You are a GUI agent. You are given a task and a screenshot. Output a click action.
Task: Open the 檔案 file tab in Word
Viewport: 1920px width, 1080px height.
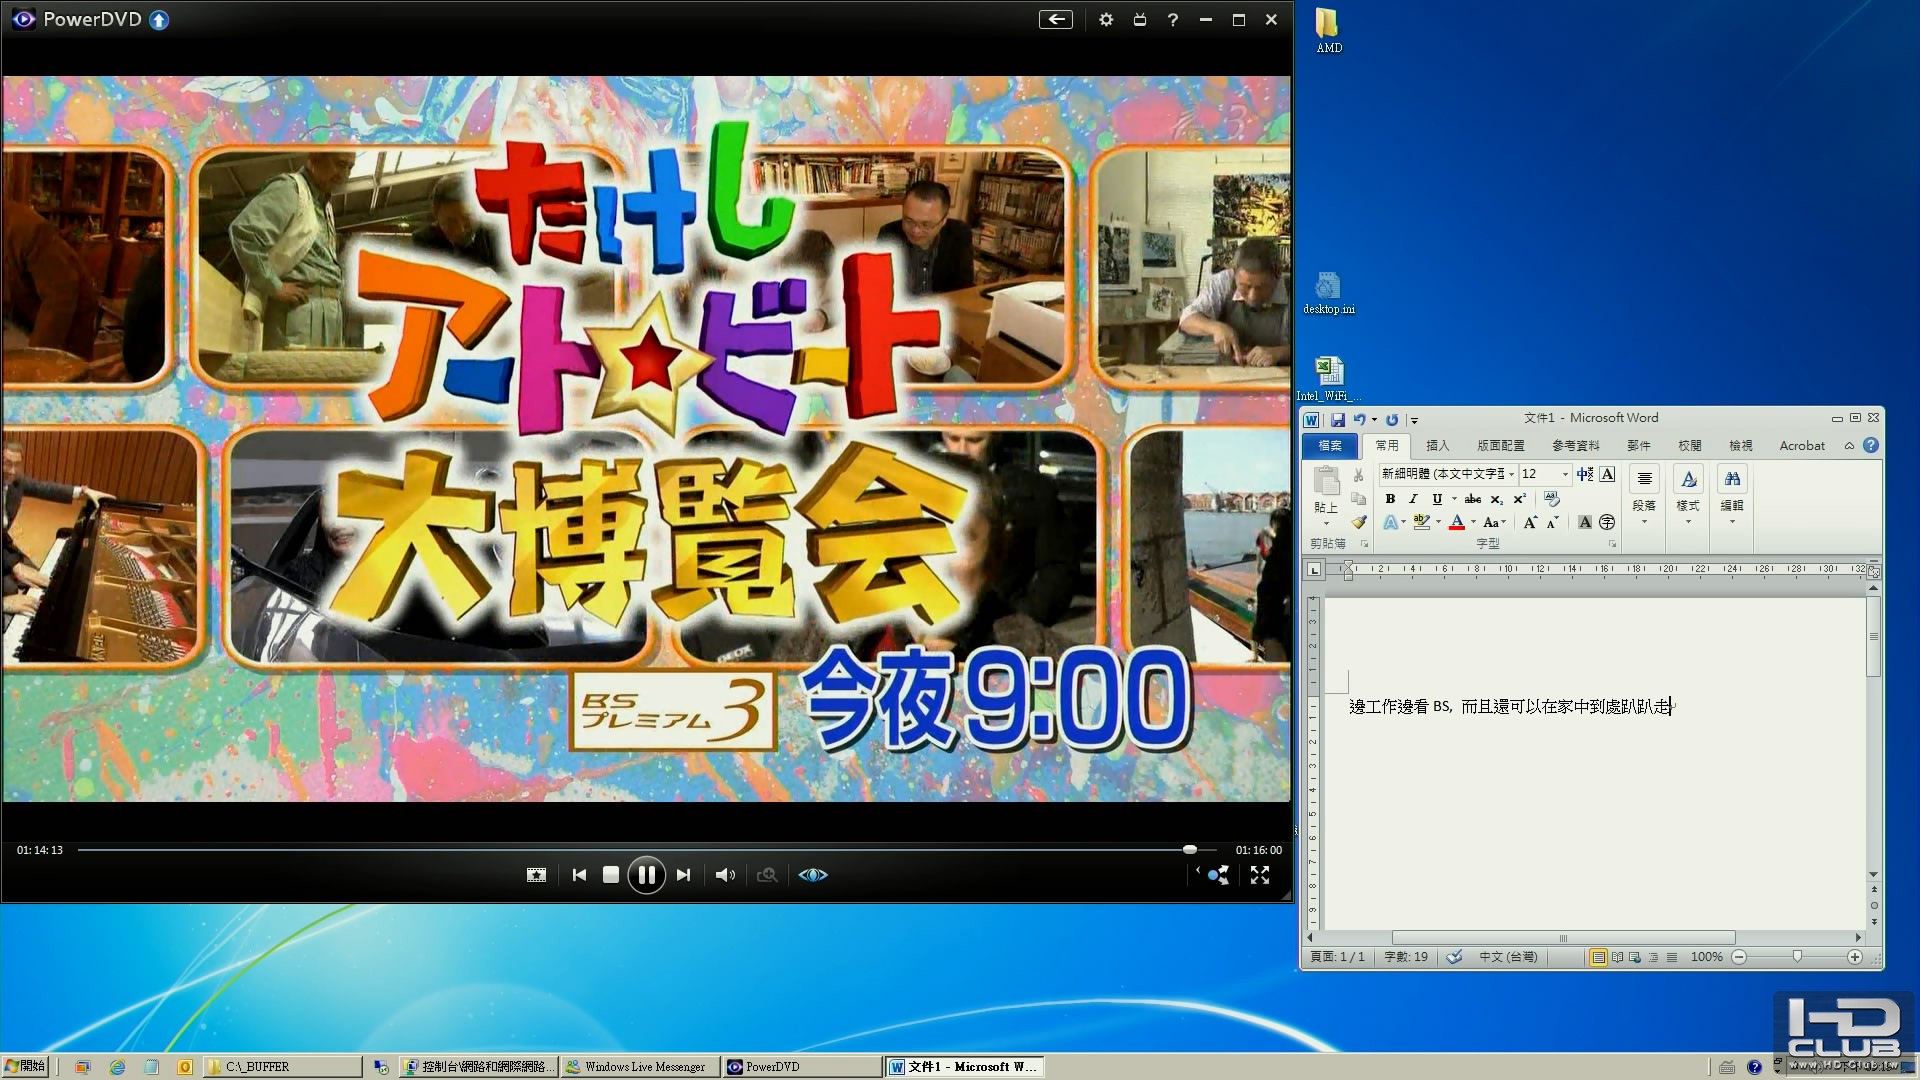tap(1330, 446)
